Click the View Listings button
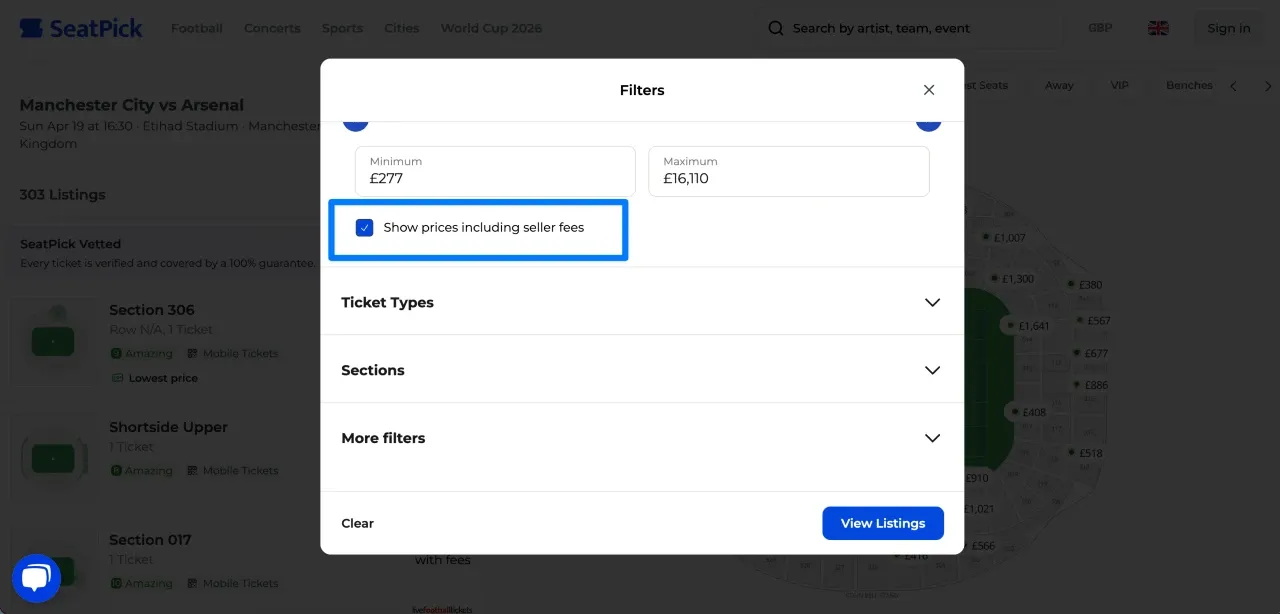This screenshot has width=1280, height=614. click(882, 523)
